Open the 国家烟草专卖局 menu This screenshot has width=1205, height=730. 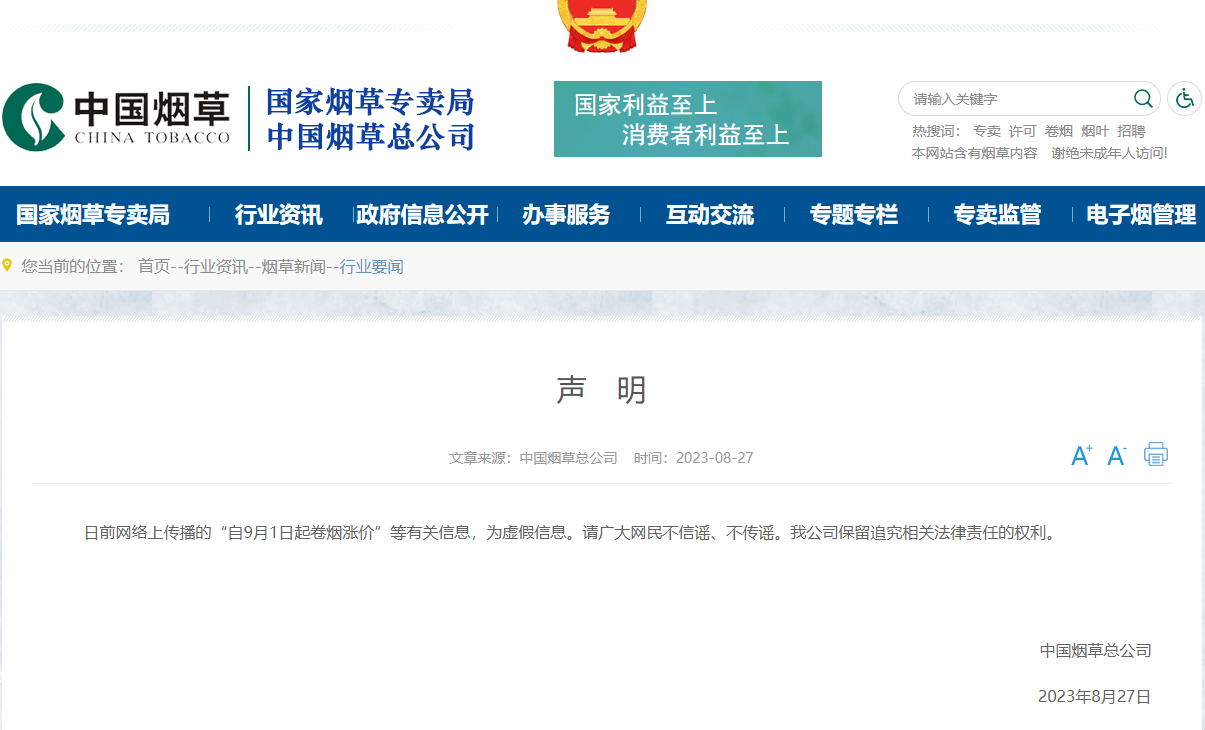click(x=93, y=214)
